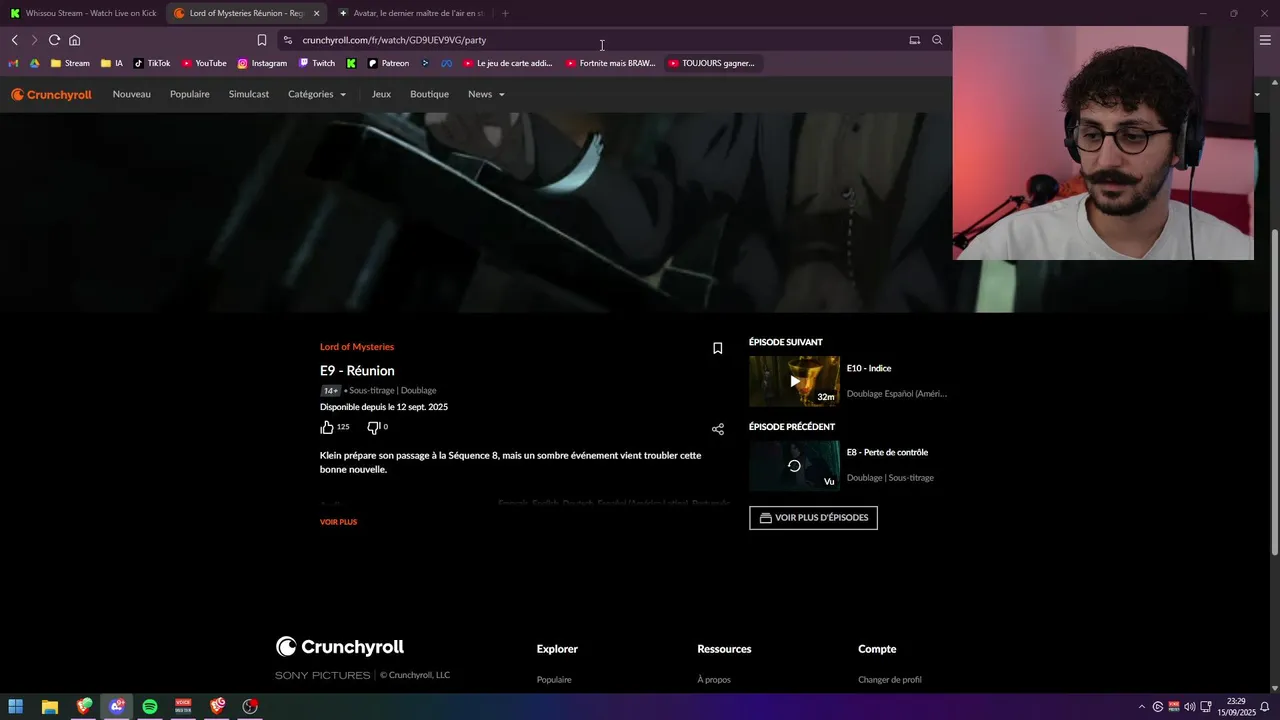
Task: Open the IA bookmarks folder
Action: click(112, 63)
